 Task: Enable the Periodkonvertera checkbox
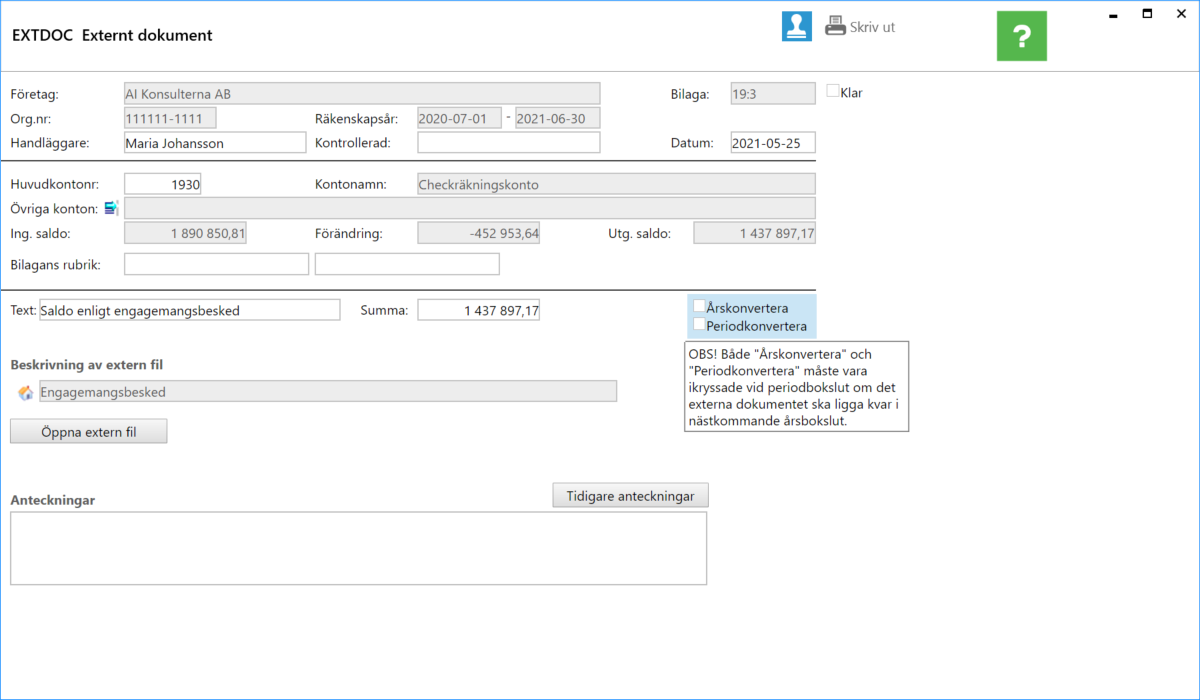(699, 324)
